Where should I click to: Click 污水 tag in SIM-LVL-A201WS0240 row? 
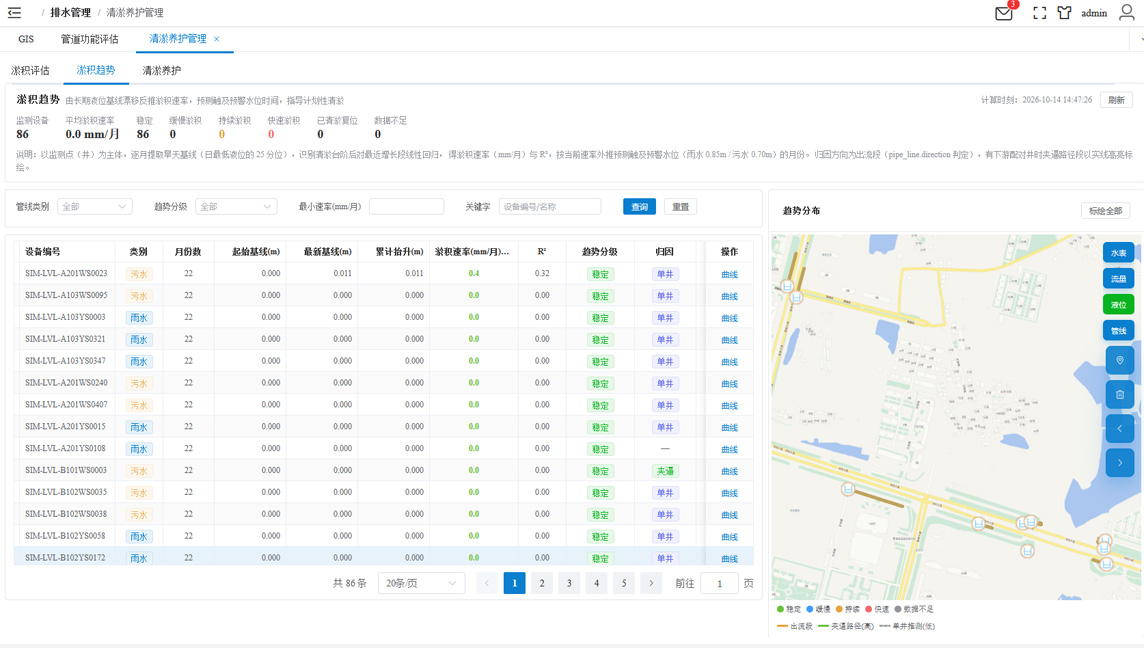pyautogui.click(x=139, y=384)
